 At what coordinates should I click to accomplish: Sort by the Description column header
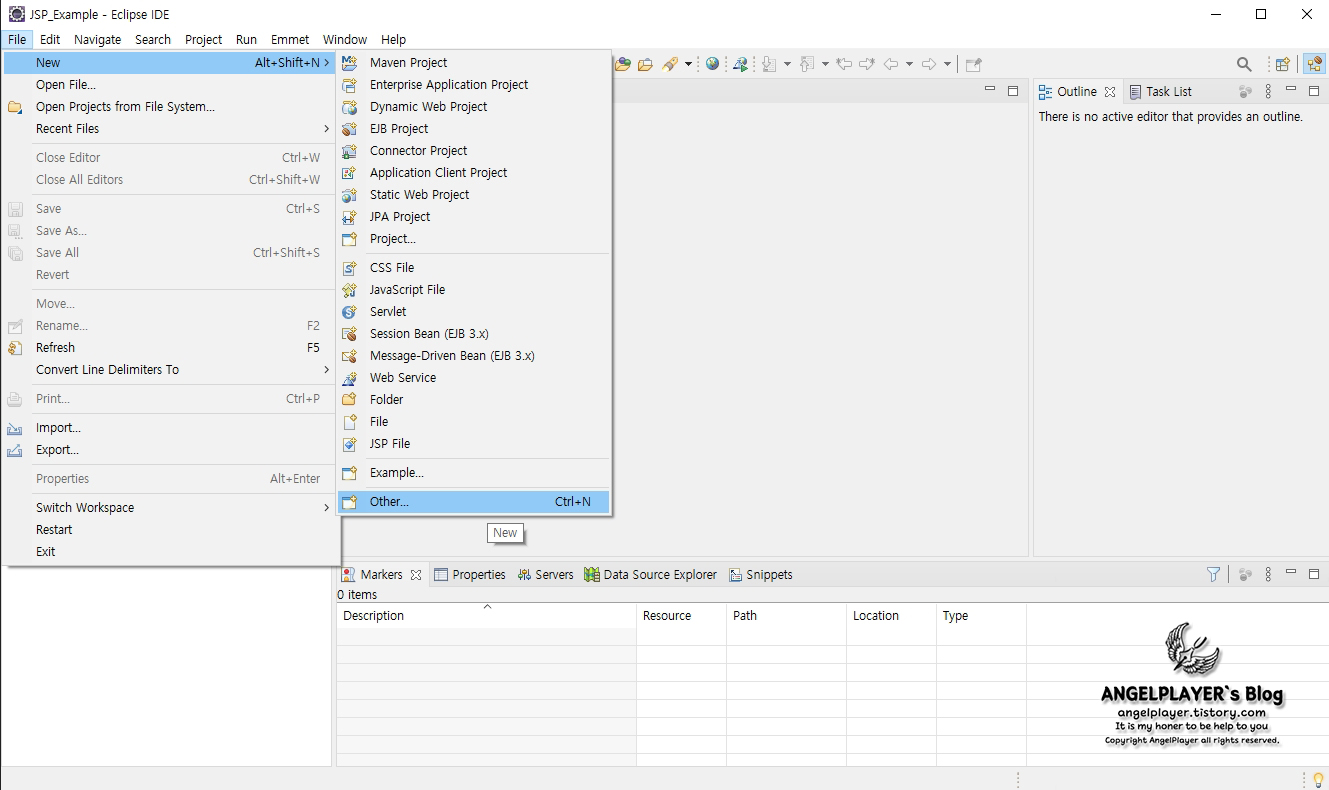(x=486, y=616)
